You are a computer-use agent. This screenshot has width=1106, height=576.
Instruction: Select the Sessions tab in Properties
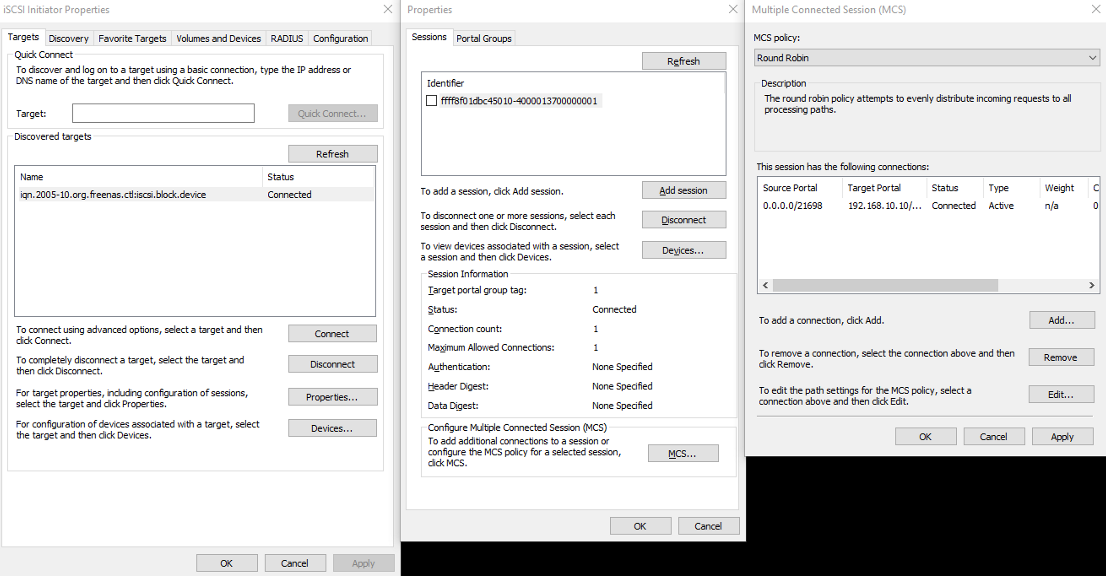(x=429, y=37)
